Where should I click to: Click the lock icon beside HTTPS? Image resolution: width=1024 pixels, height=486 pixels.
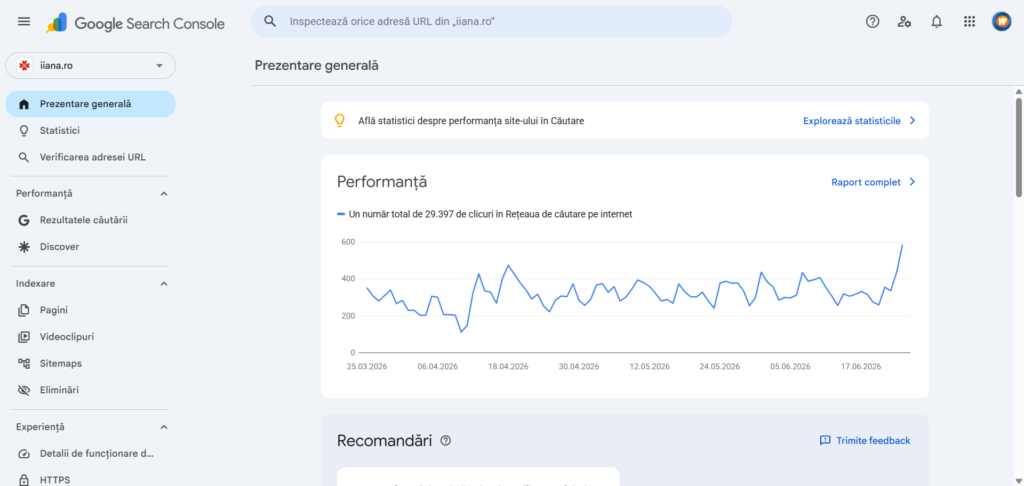24,480
